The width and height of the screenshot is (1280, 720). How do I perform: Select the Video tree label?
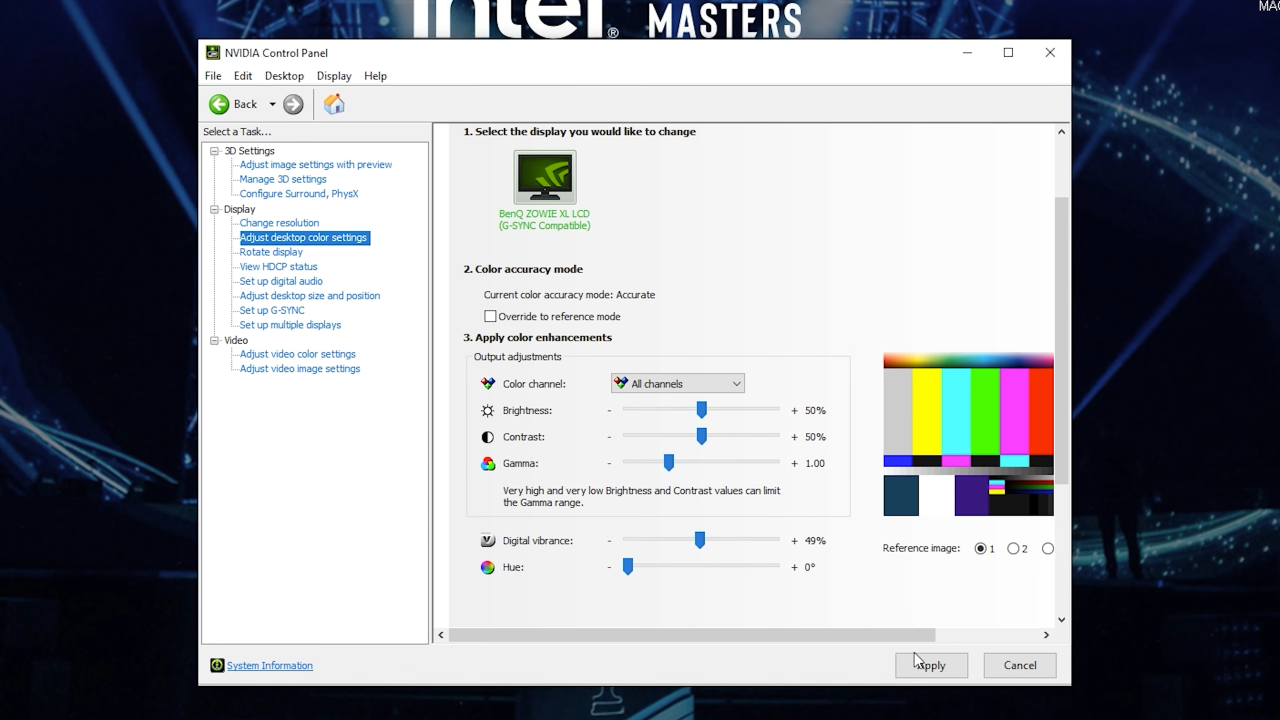point(236,341)
